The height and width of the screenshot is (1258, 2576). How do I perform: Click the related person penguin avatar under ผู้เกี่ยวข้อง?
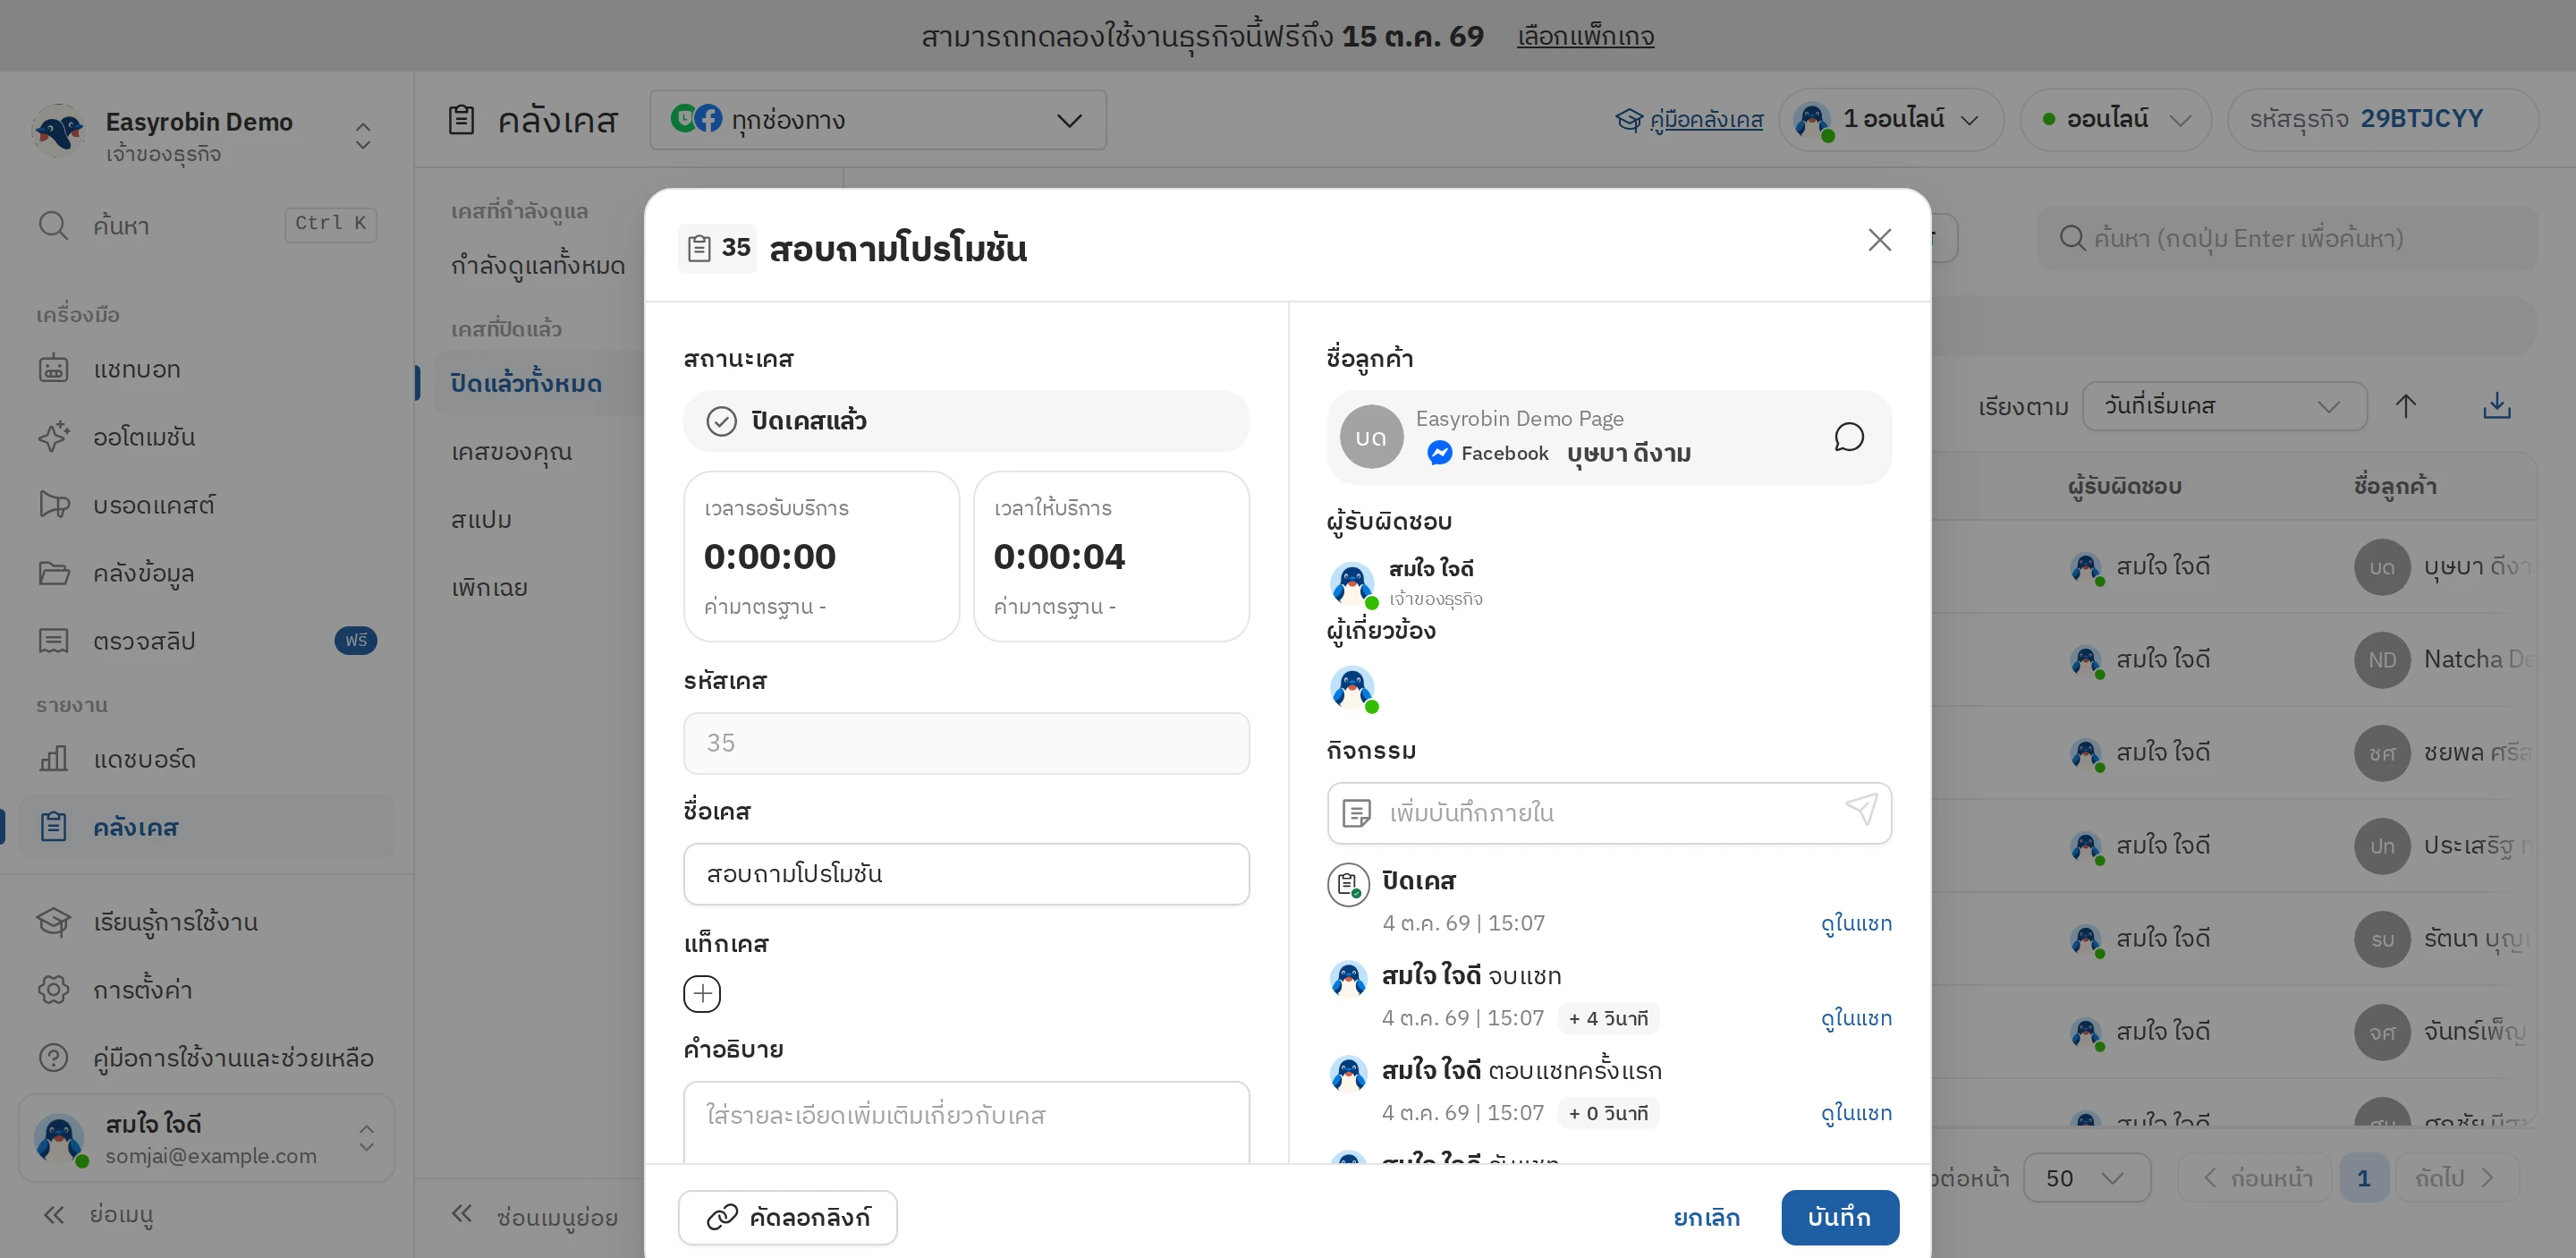1352,688
